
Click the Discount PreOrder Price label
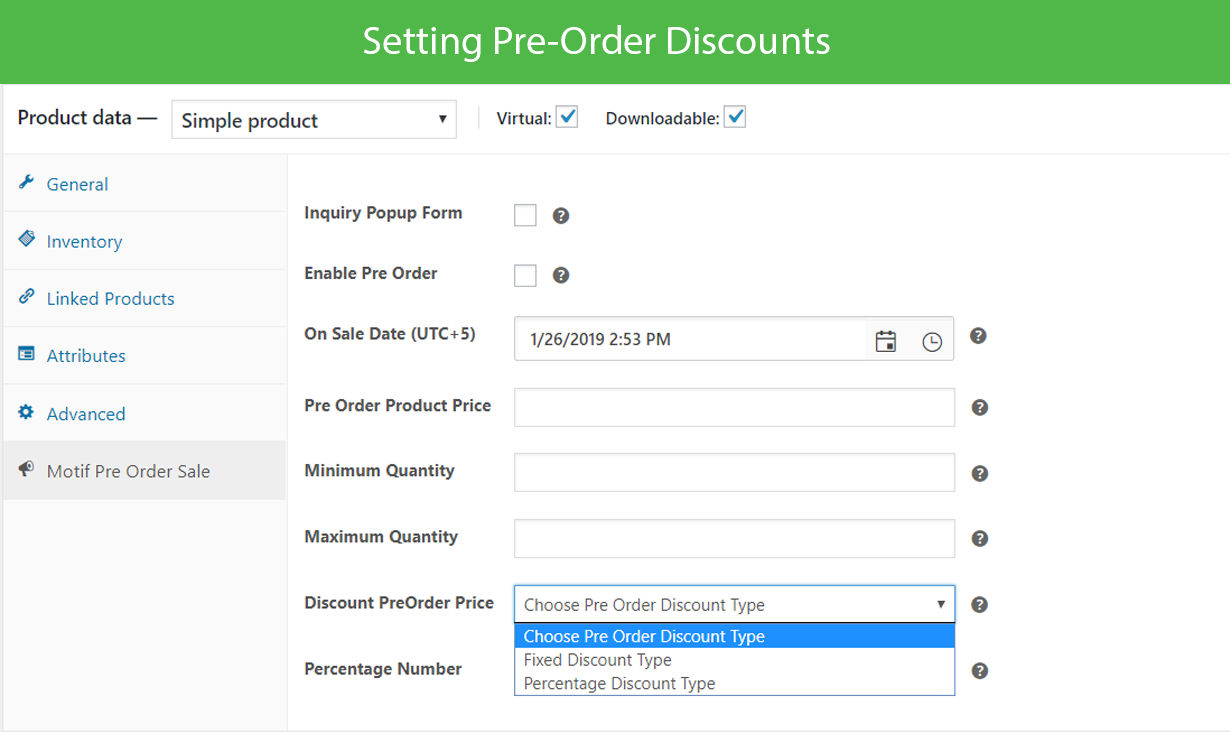pyautogui.click(x=399, y=602)
